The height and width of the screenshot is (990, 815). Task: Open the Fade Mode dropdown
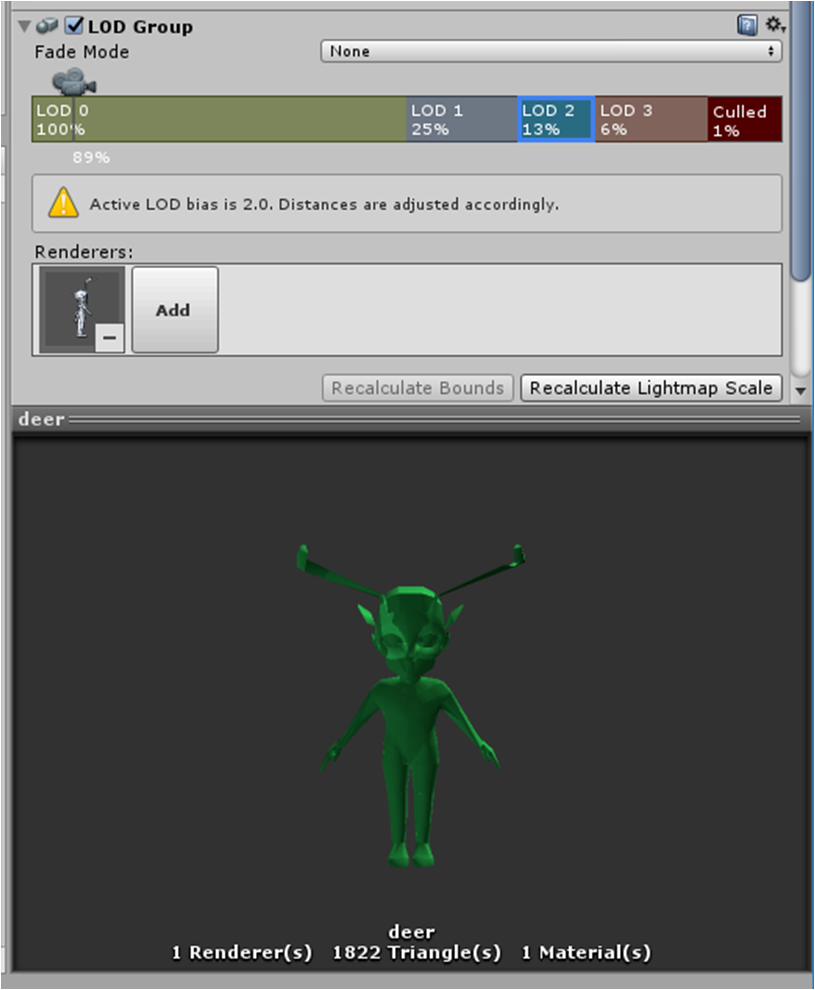point(551,51)
